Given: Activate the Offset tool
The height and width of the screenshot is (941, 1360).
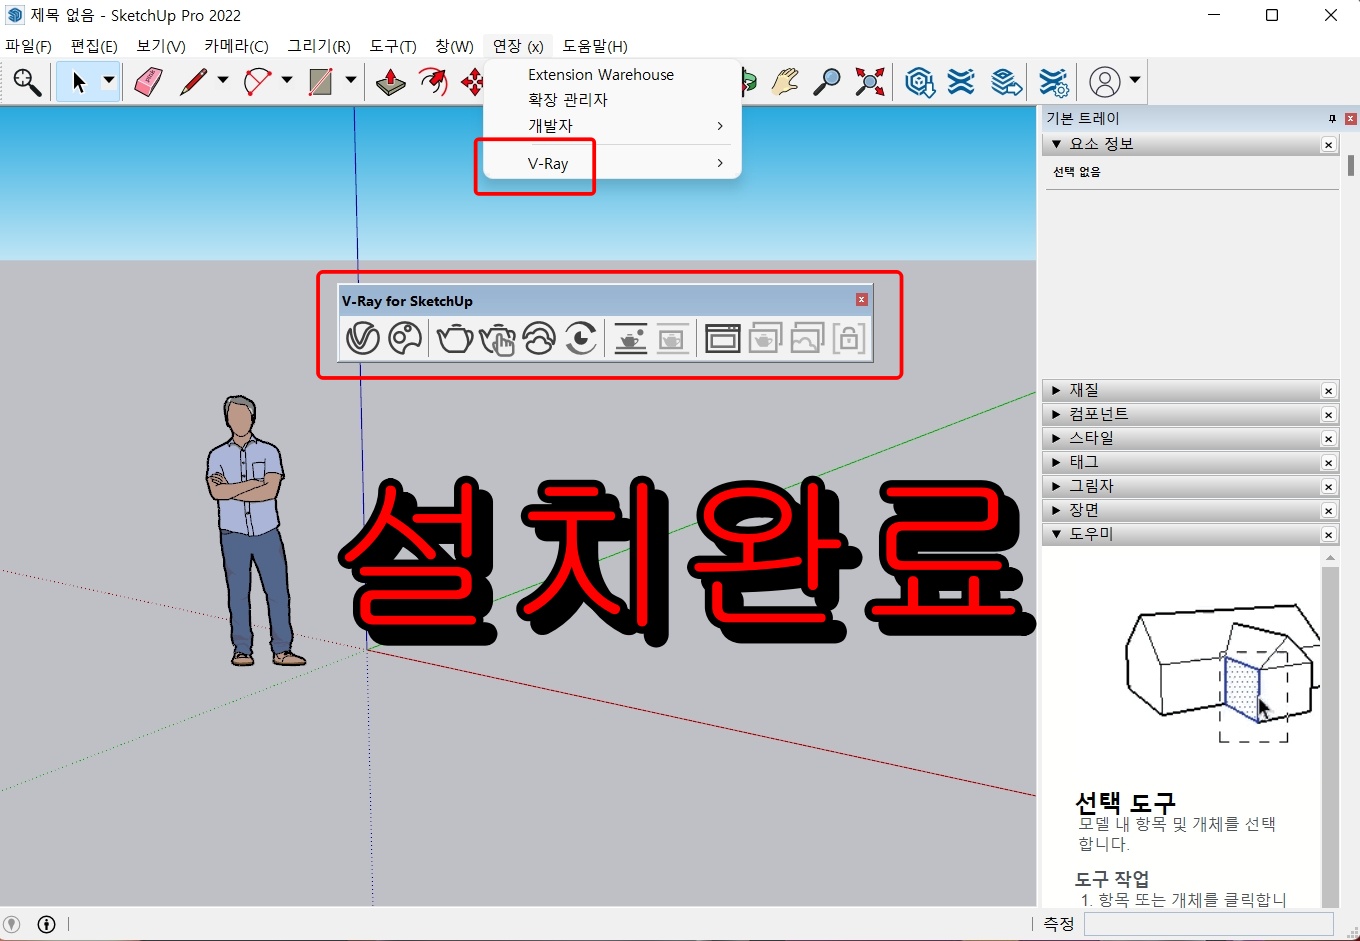Looking at the screenshot, I should pyautogui.click(x=433, y=82).
